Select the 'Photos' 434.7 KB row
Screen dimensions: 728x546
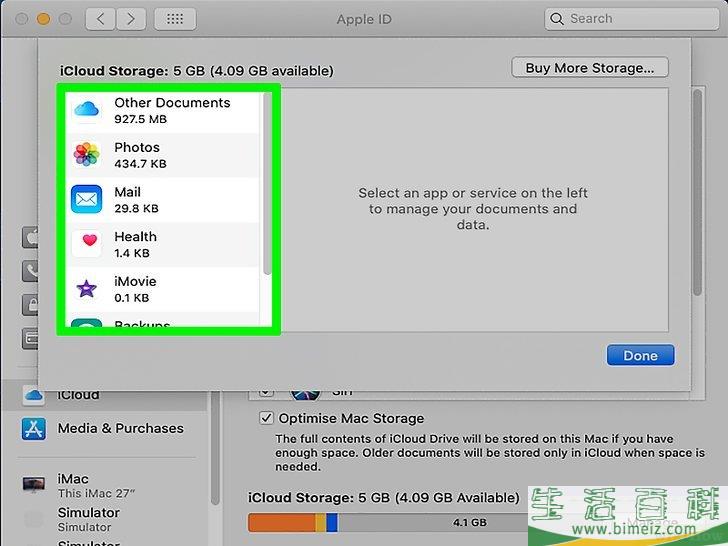point(162,155)
